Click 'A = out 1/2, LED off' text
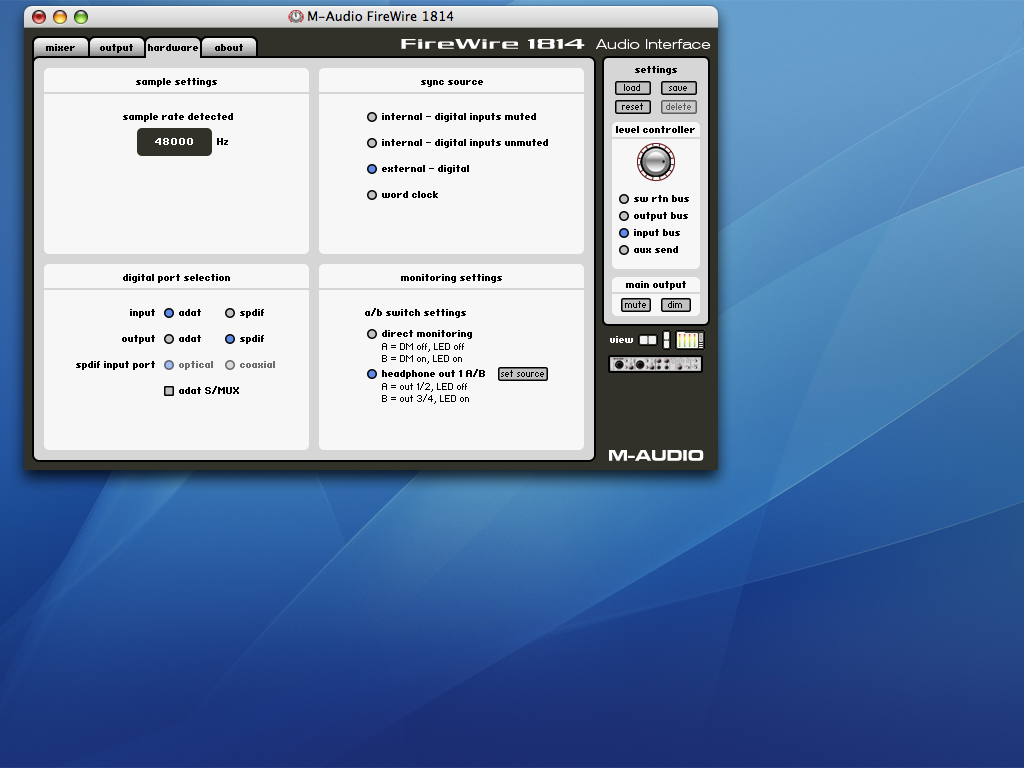The image size is (1024, 768). (x=424, y=387)
